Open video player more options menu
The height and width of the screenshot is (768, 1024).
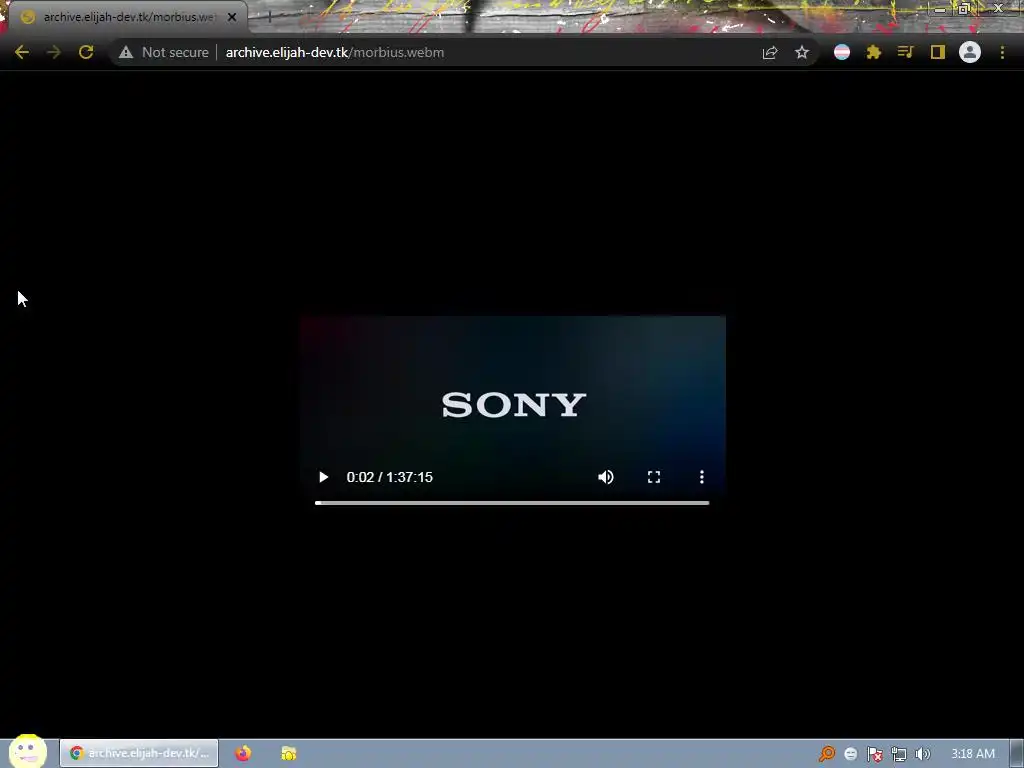[702, 477]
